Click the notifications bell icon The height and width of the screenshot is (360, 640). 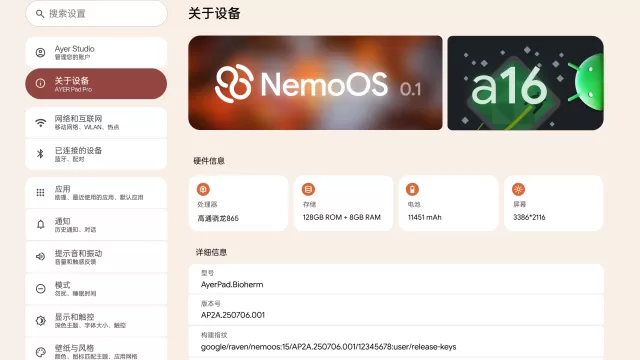pyautogui.click(x=40, y=224)
